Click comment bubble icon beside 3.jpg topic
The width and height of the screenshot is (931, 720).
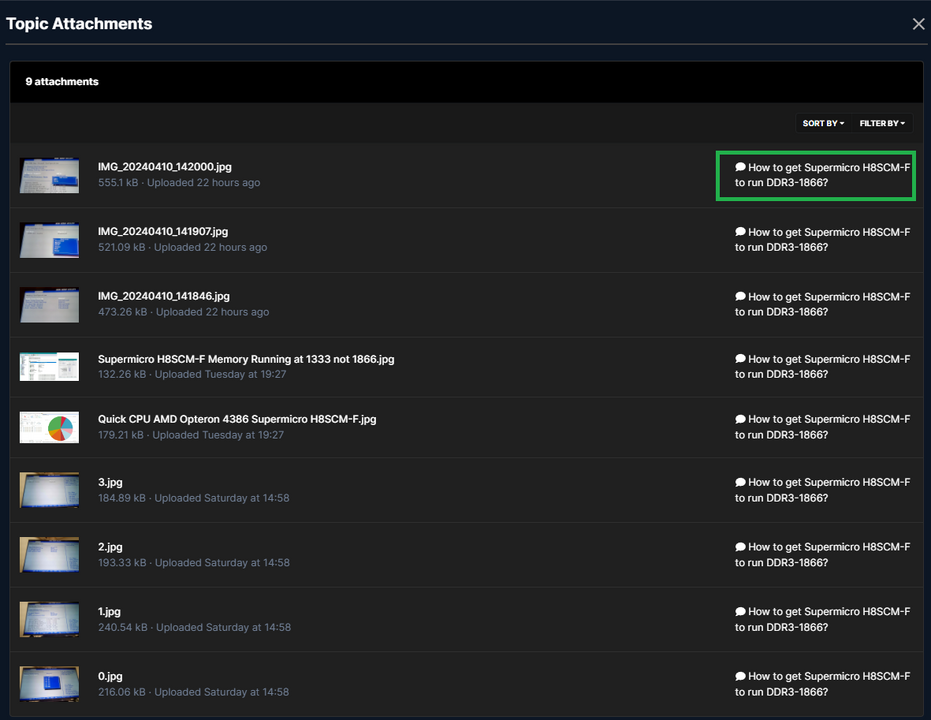tap(740, 482)
